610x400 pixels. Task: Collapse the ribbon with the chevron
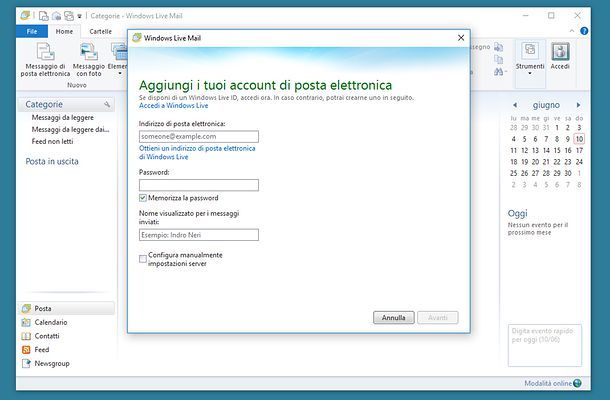click(571, 31)
